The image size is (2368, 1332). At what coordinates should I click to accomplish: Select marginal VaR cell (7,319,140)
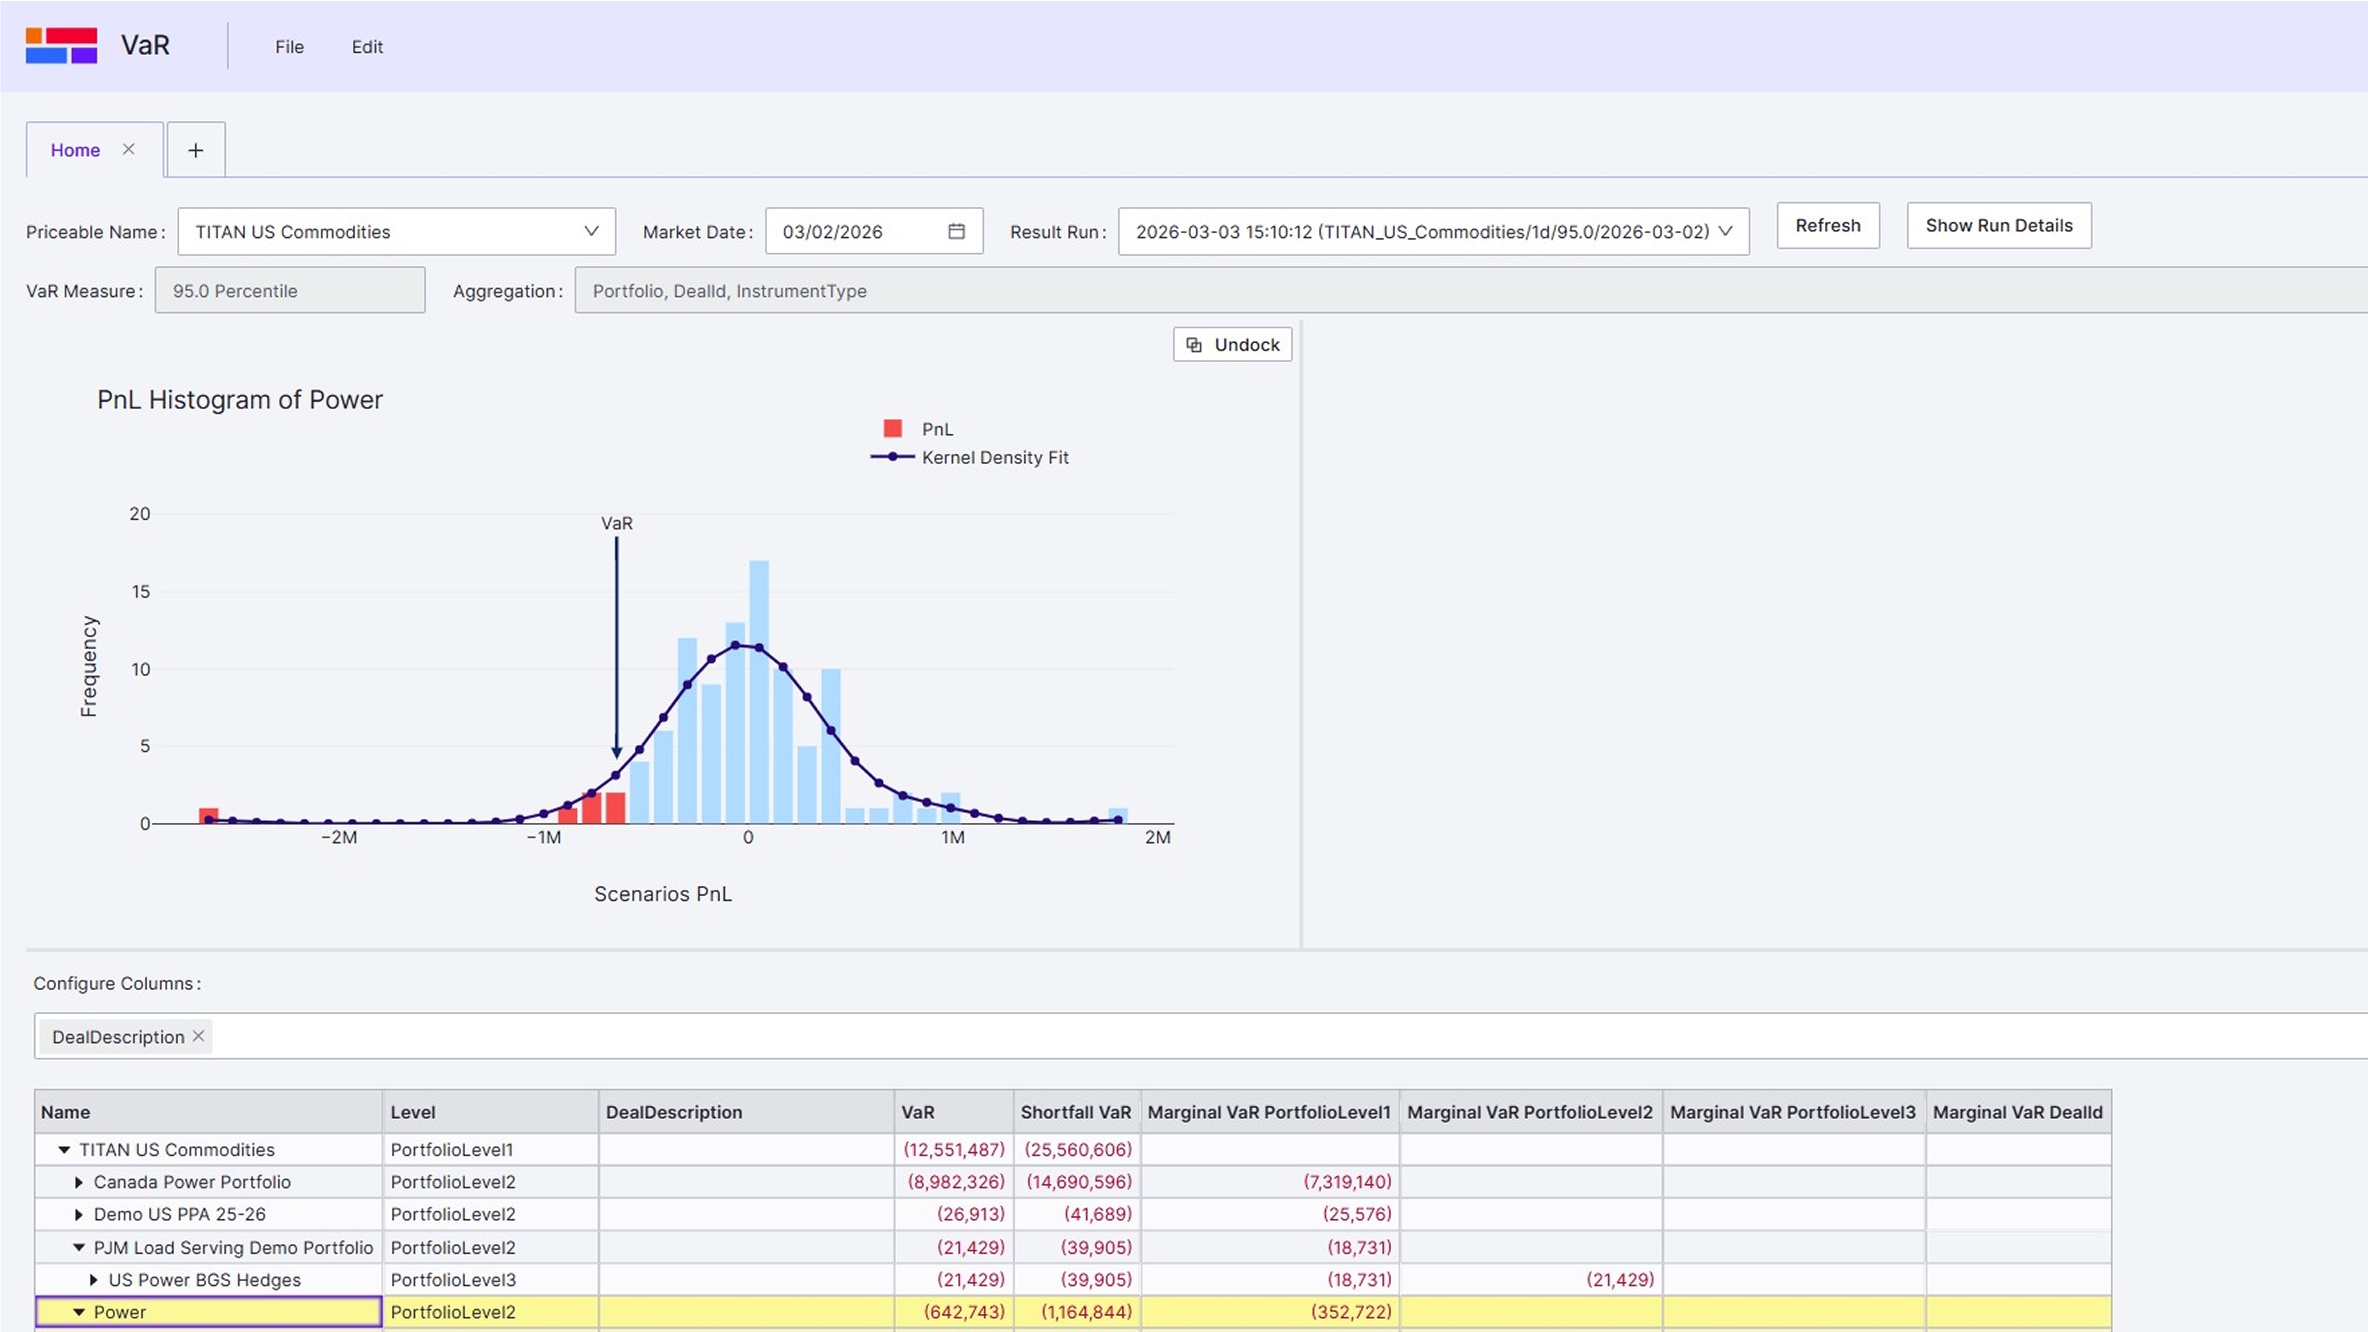(x=1270, y=1182)
